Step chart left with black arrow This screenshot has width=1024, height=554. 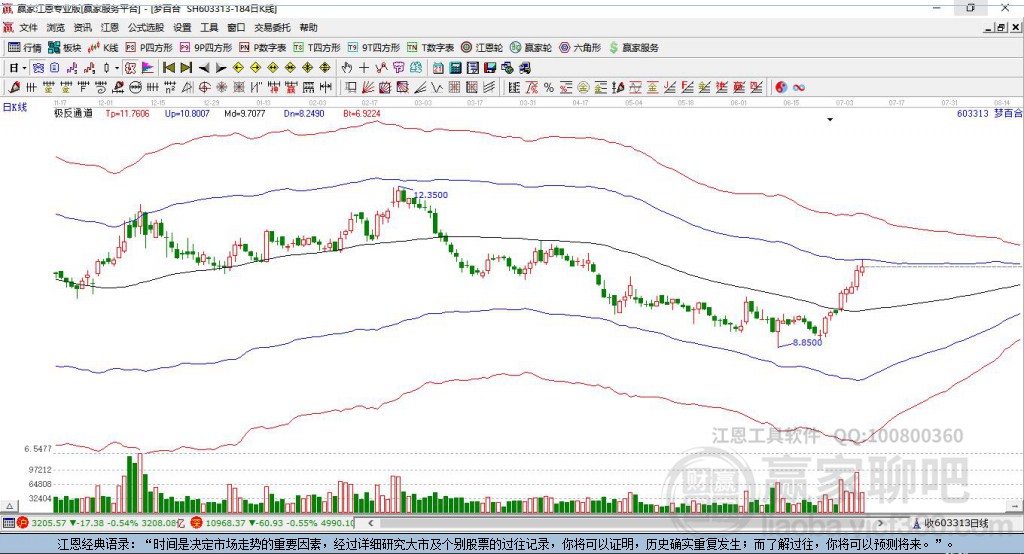coord(204,68)
